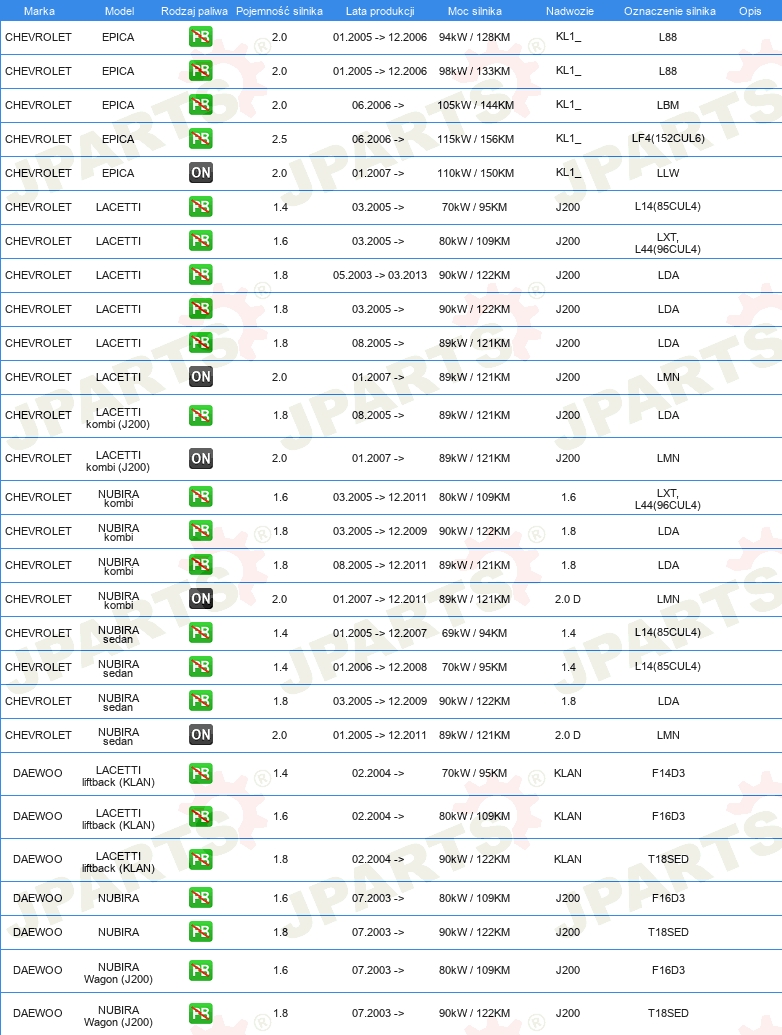Viewport: 782px width, 1035px height.
Task: Click petrol icon in Chevrolet Lacetti 1.4 row
Action: click(201, 207)
